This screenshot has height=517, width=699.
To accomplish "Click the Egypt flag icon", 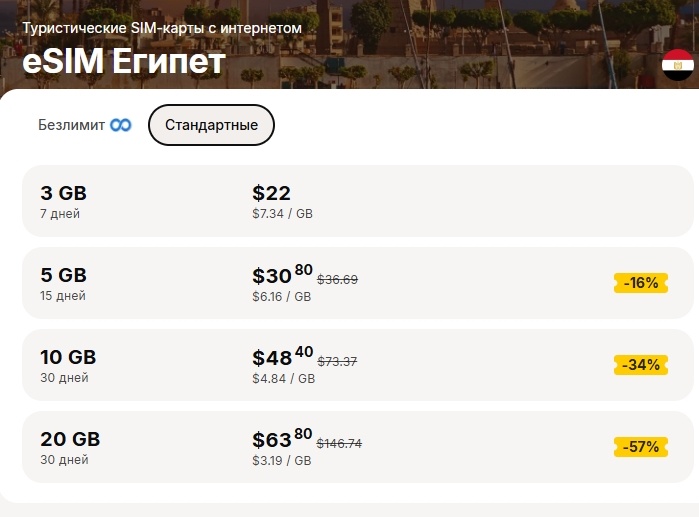I will [x=678, y=65].
